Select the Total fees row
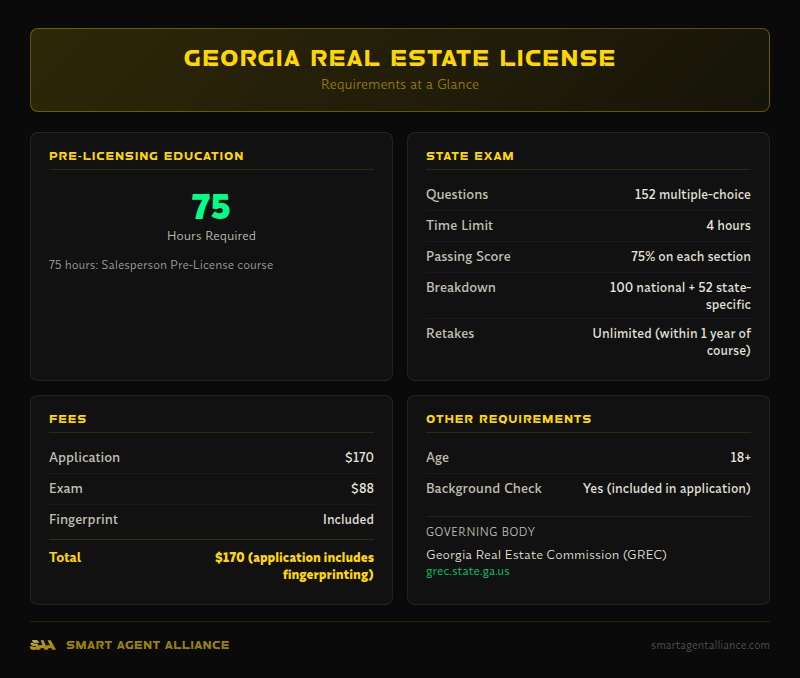The image size is (800, 678). tap(211, 566)
